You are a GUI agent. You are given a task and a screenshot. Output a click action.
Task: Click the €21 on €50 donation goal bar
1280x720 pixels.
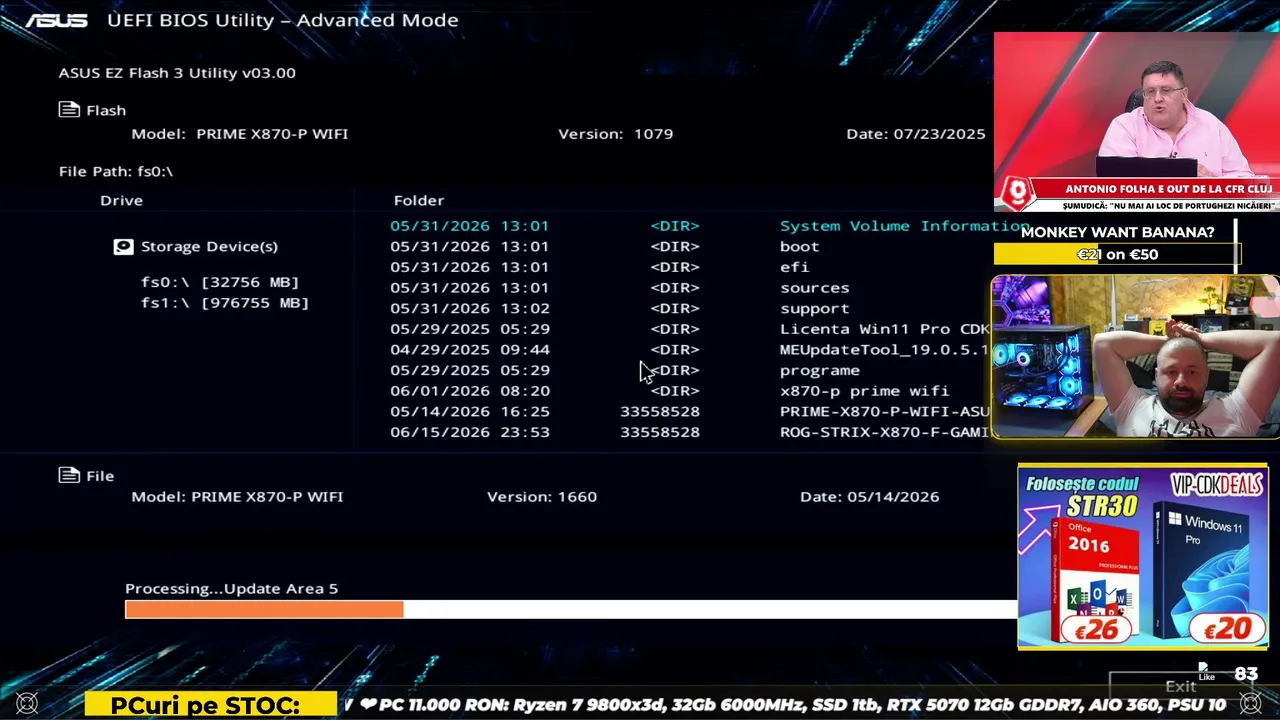pos(1117,254)
